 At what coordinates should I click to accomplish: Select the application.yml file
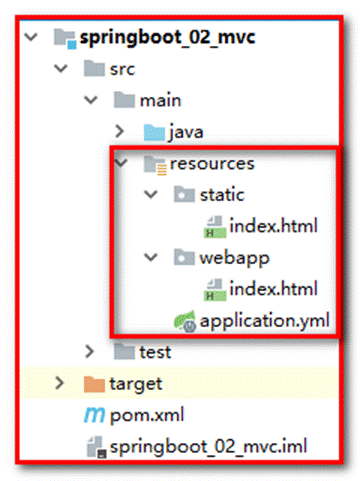pyautogui.click(x=265, y=322)
